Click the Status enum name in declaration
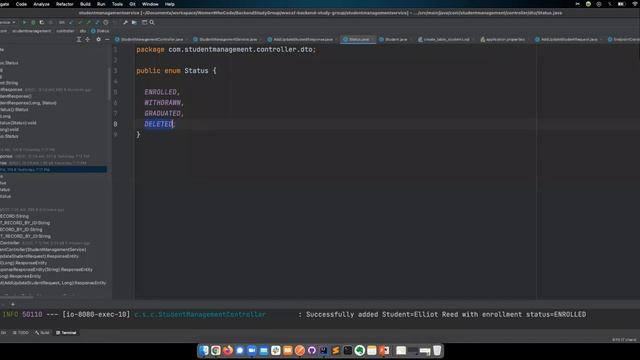640x360 pixels. pos(196,71)
